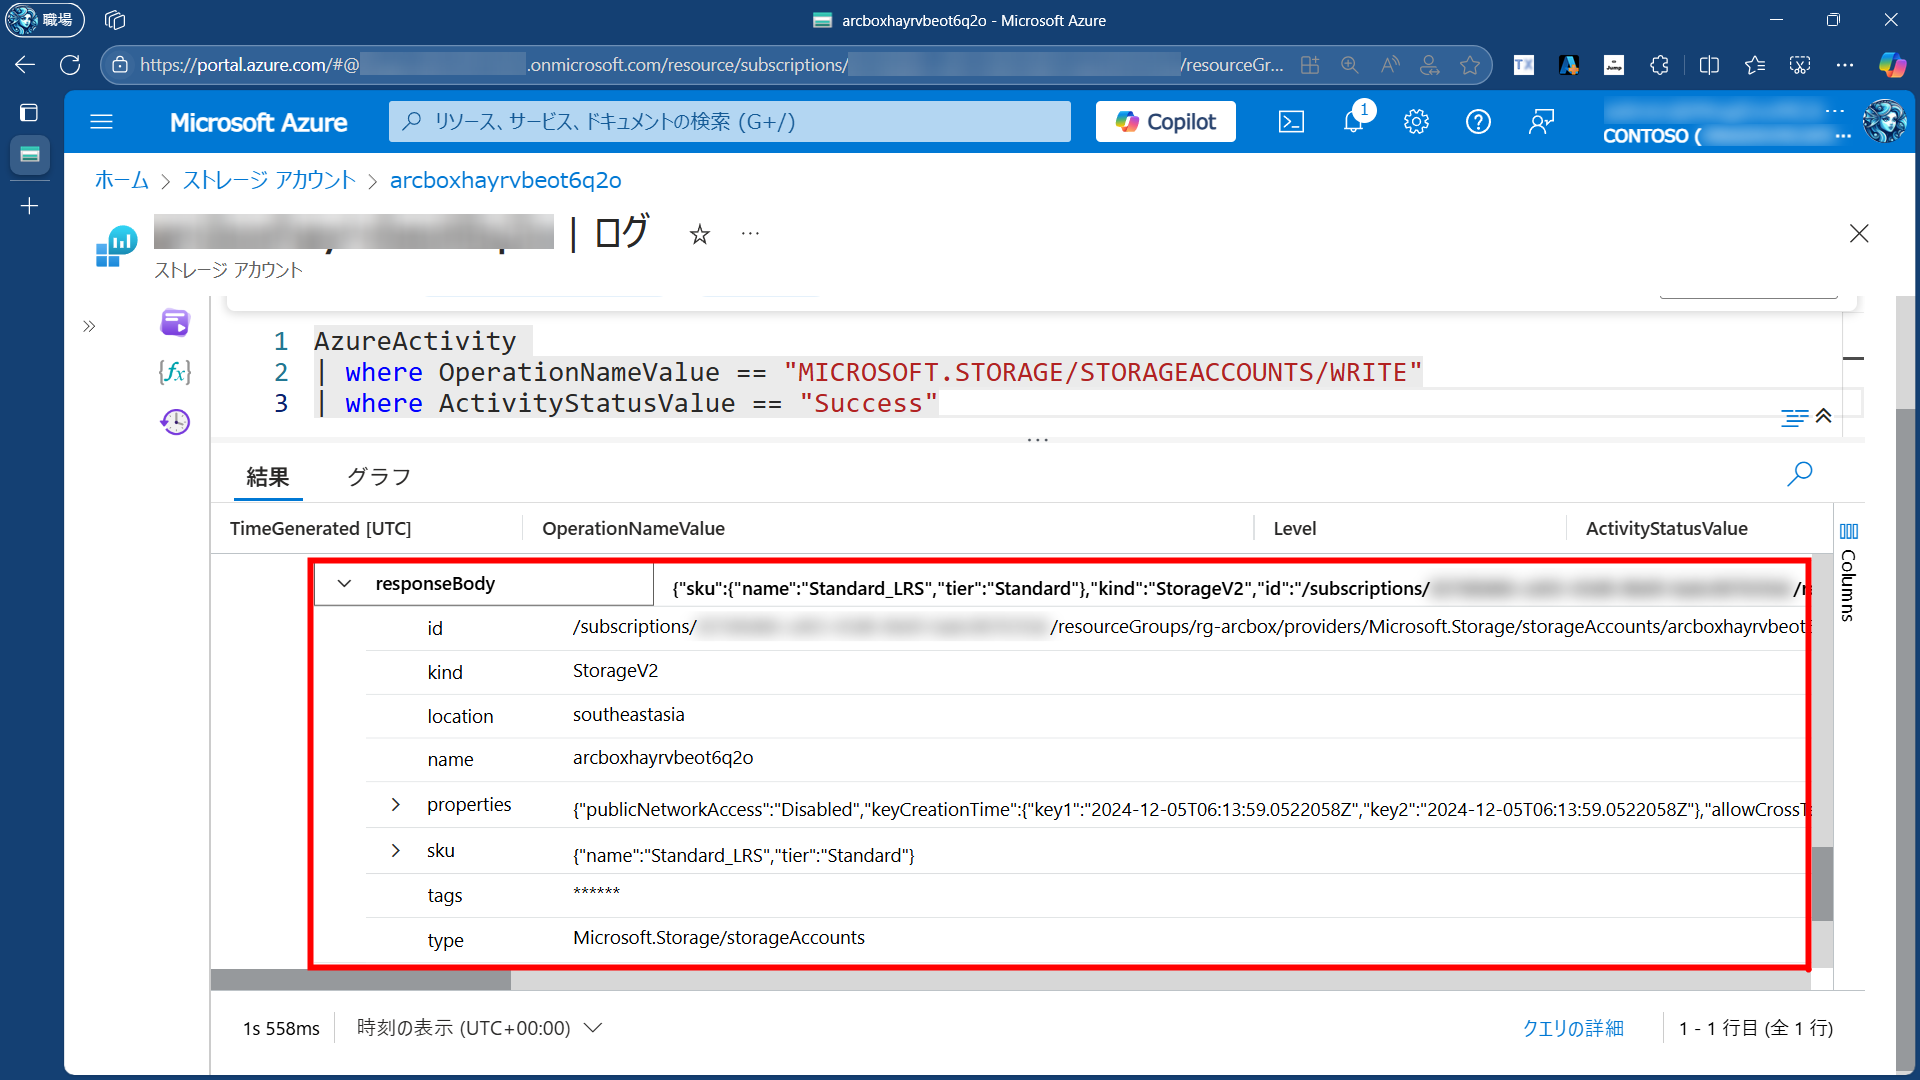This screenshot has height=1080, width=1920.
Task: Open Azure Cloud Shell icon
Action: 1291,122
